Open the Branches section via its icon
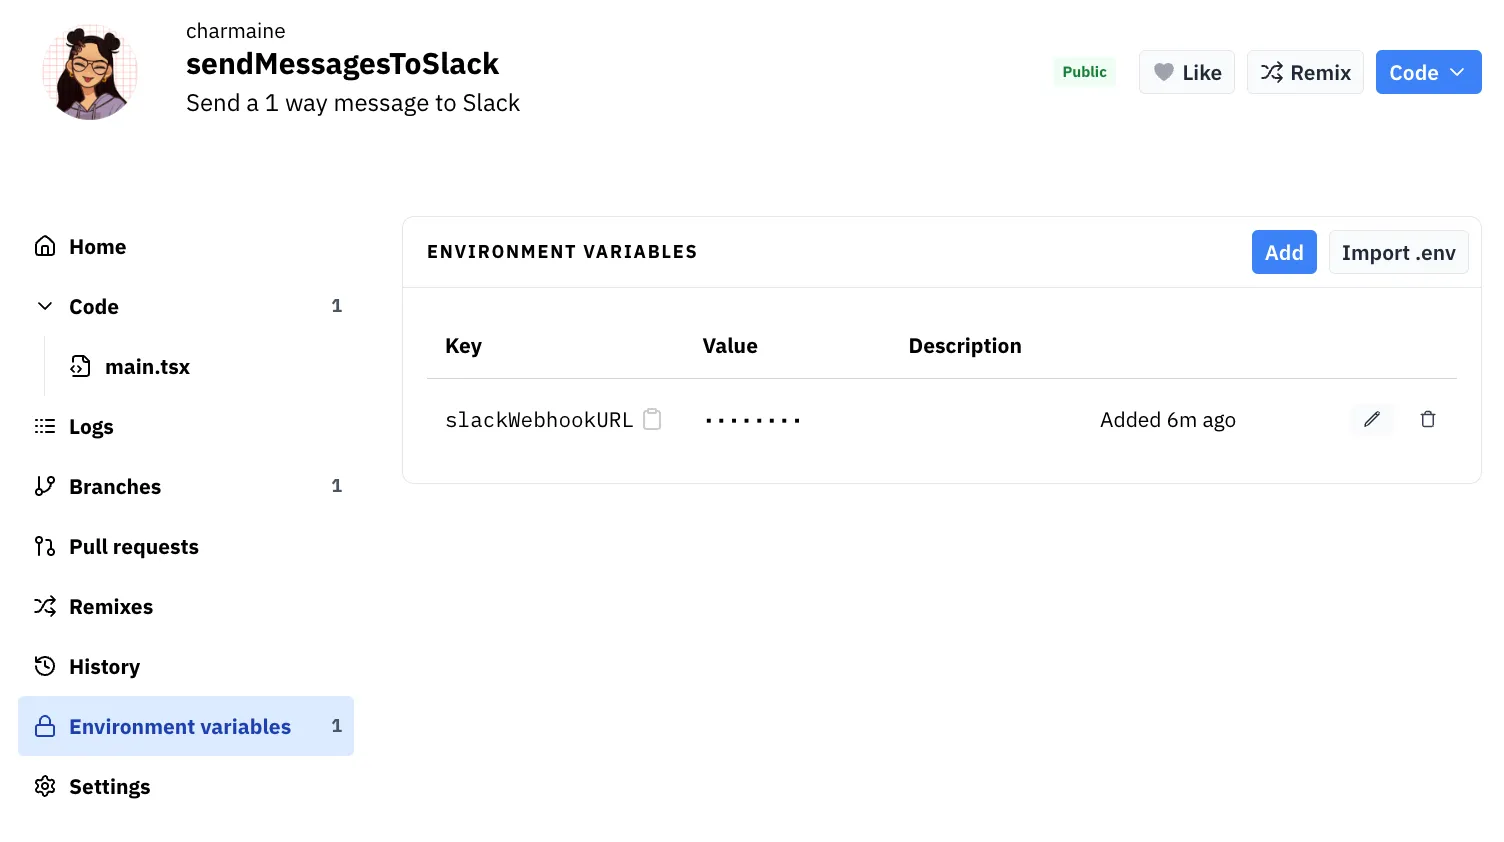Image resolution: width=1504 pixels, height=842 pixels. tap(45, 486)
